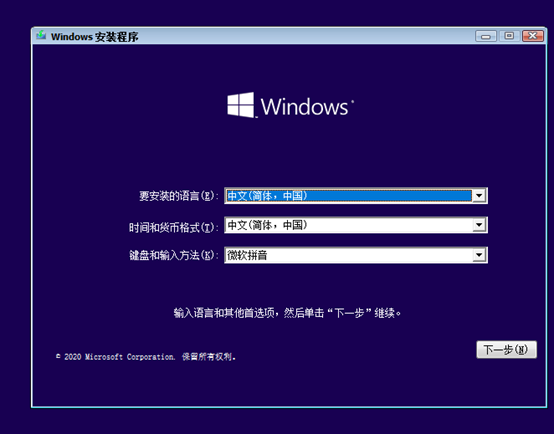
Task: Minimize the Windows 安装程序 window
Action: pyautogui.click(x=486, y=36)
